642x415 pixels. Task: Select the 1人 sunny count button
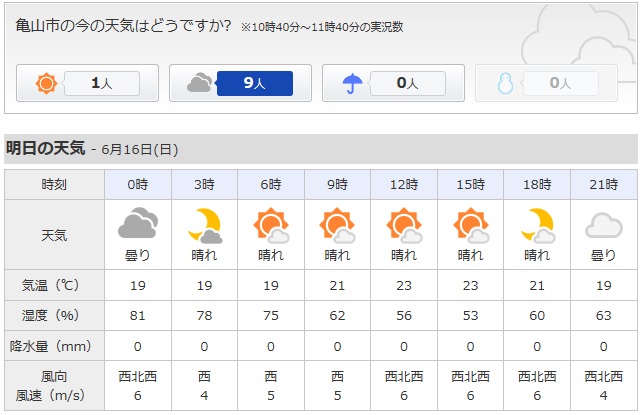tap(102, 83)
